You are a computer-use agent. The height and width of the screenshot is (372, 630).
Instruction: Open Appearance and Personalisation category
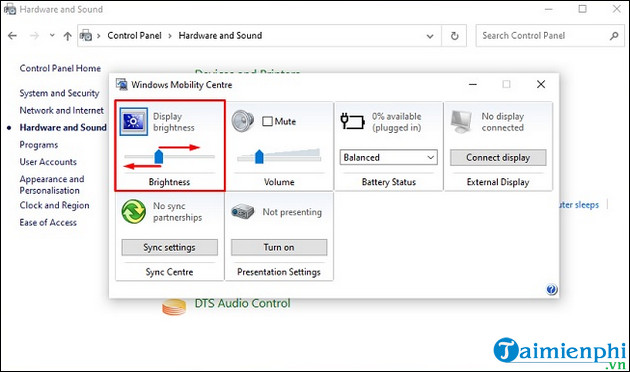[52, 185]
